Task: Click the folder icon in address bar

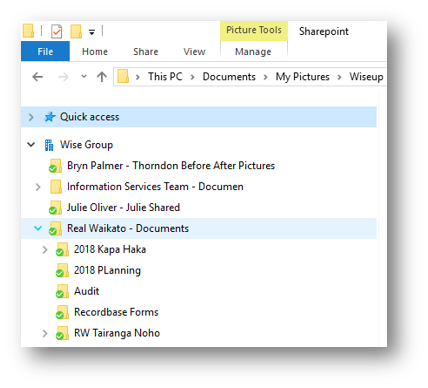Action: [123, 76]
